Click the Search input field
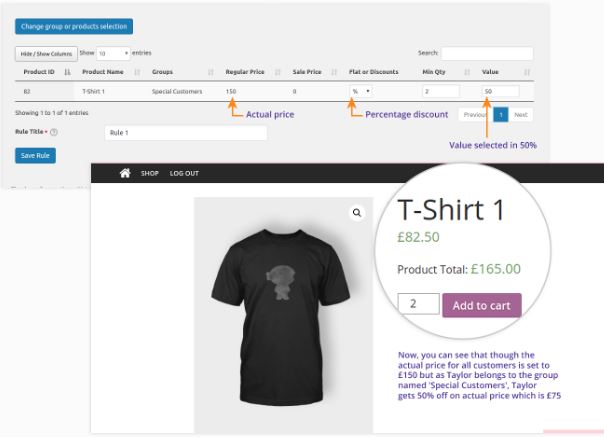604x437 pixels. pyautogui.click(x=487, y=53)
